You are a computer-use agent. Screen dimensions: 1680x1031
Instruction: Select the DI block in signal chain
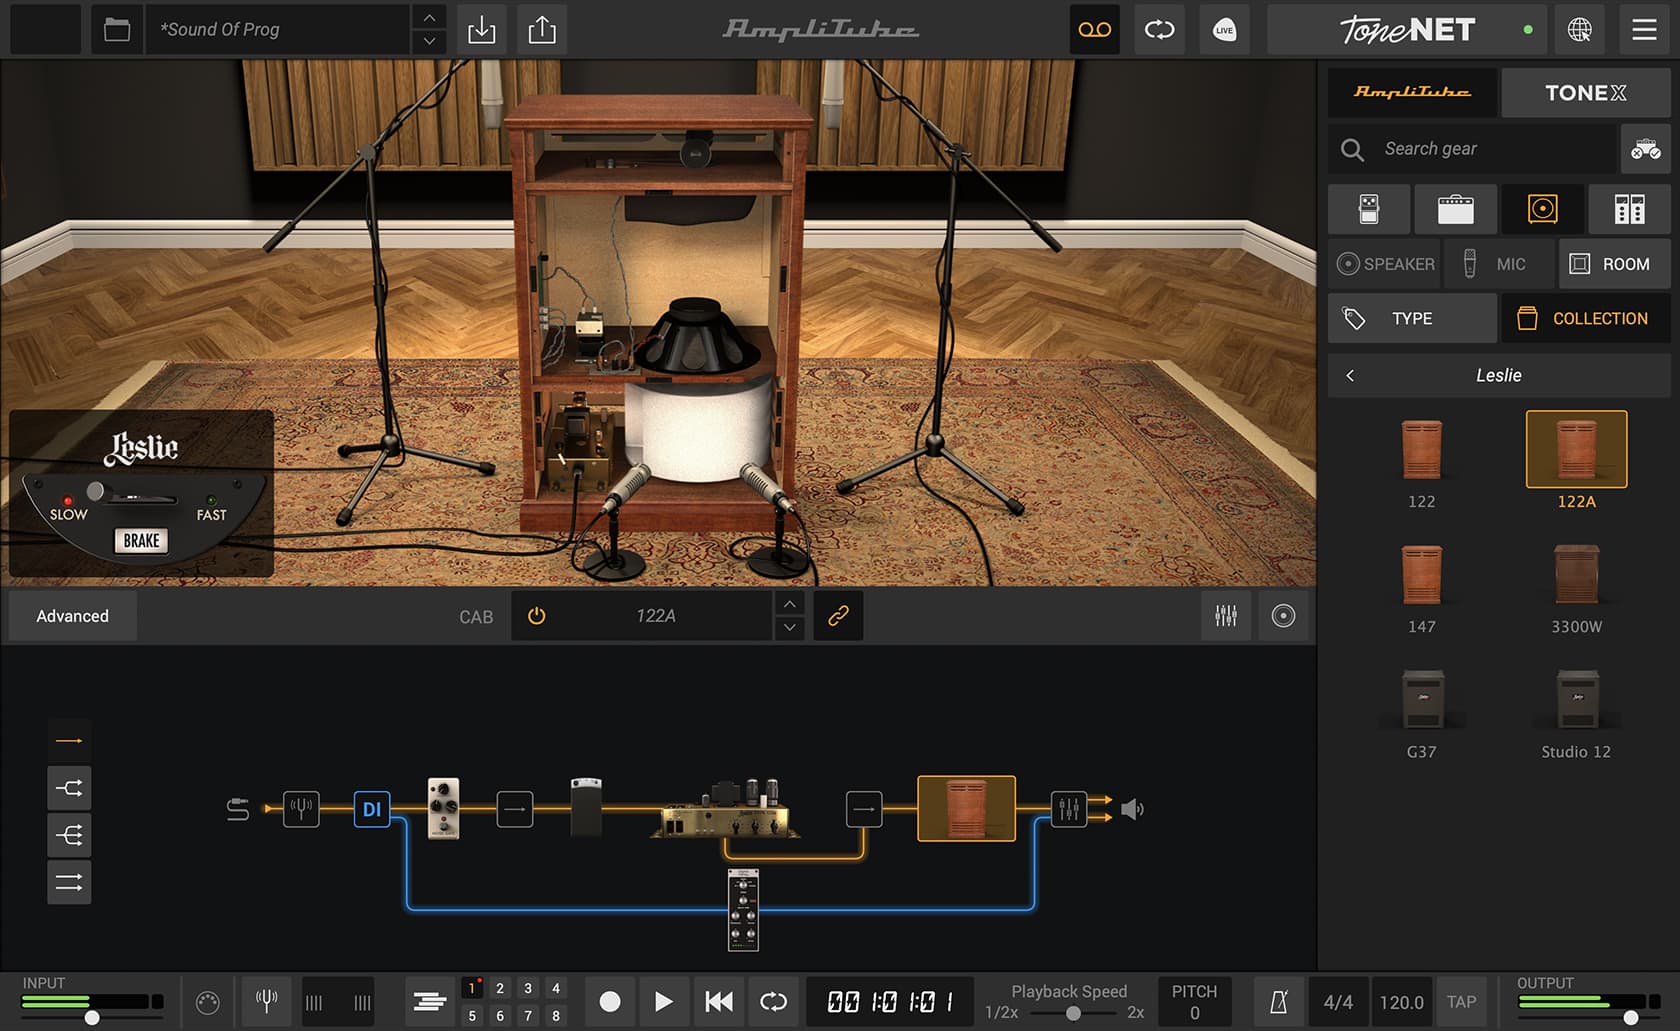[371, 809]
